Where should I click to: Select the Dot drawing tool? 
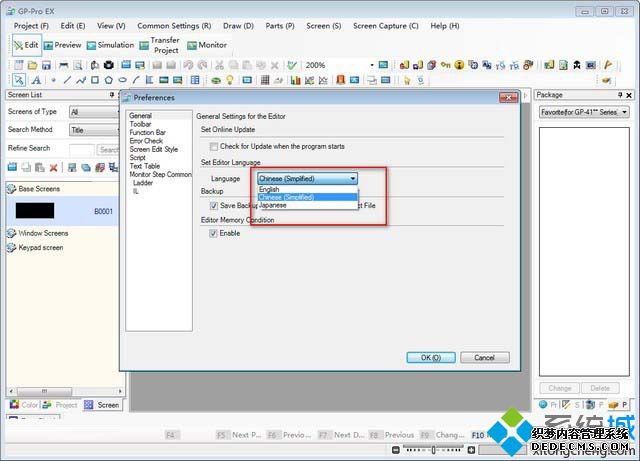point(53,80)
